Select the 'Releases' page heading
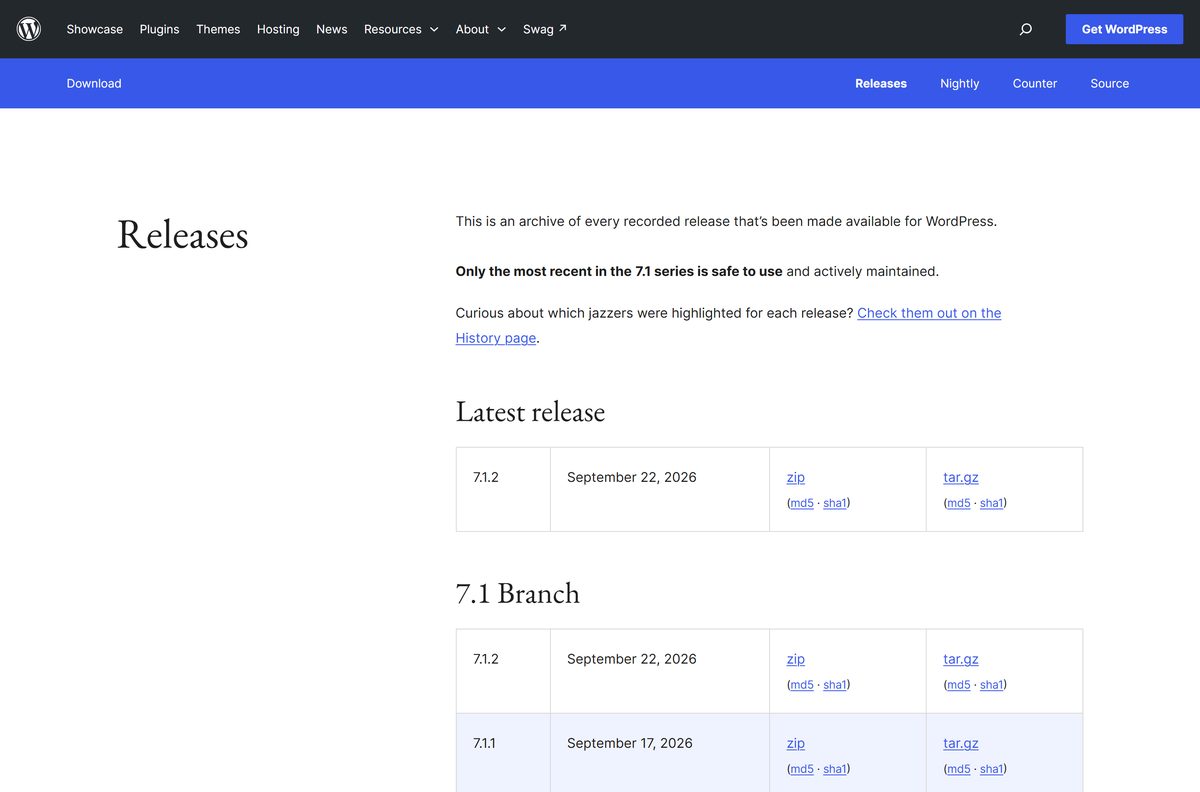This screenshot has height=792, width=1200. pos(183,234)
